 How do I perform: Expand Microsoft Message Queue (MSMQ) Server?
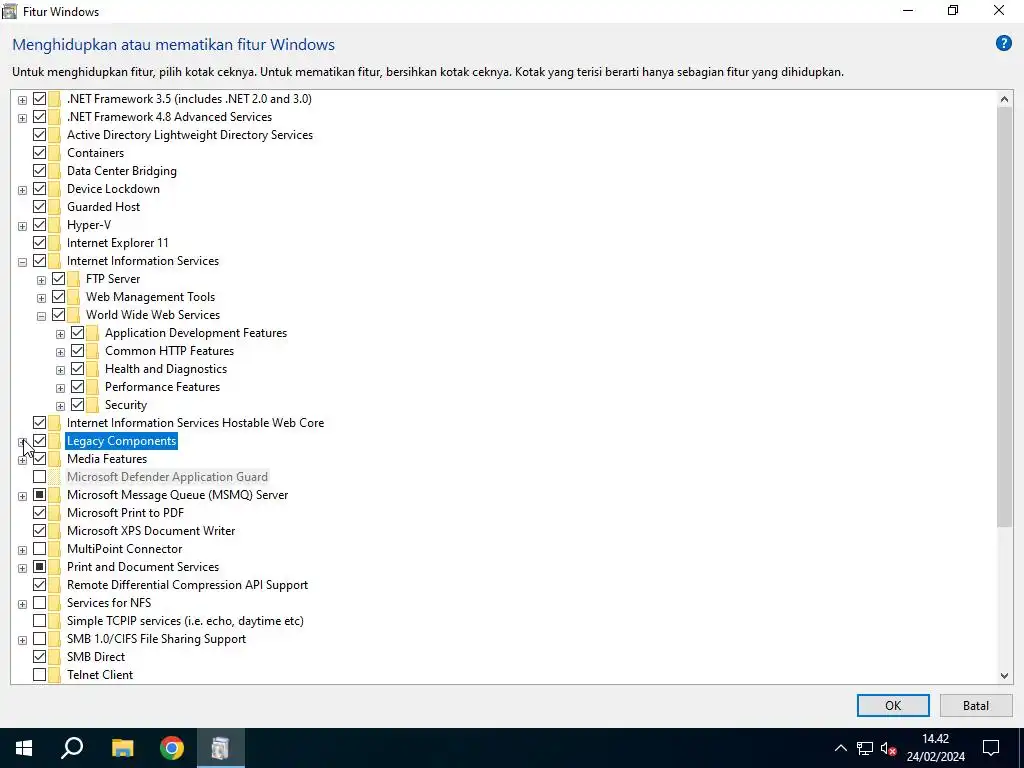pos(22,496)
